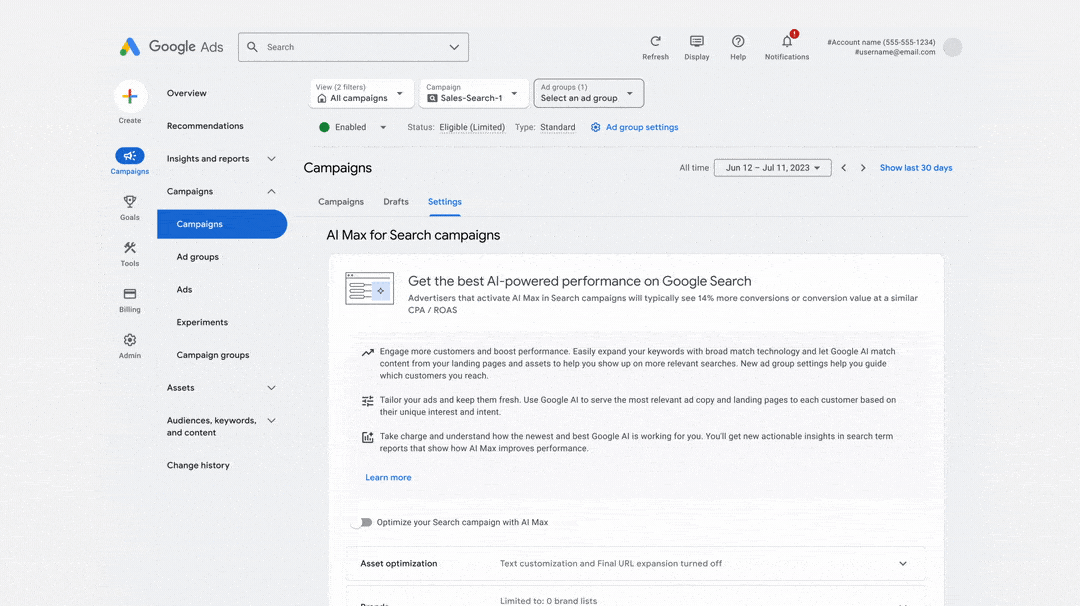Select Ad groups in the sidebar menu
This screenshot has height=606, width=1080.
(x=198, y=257)
